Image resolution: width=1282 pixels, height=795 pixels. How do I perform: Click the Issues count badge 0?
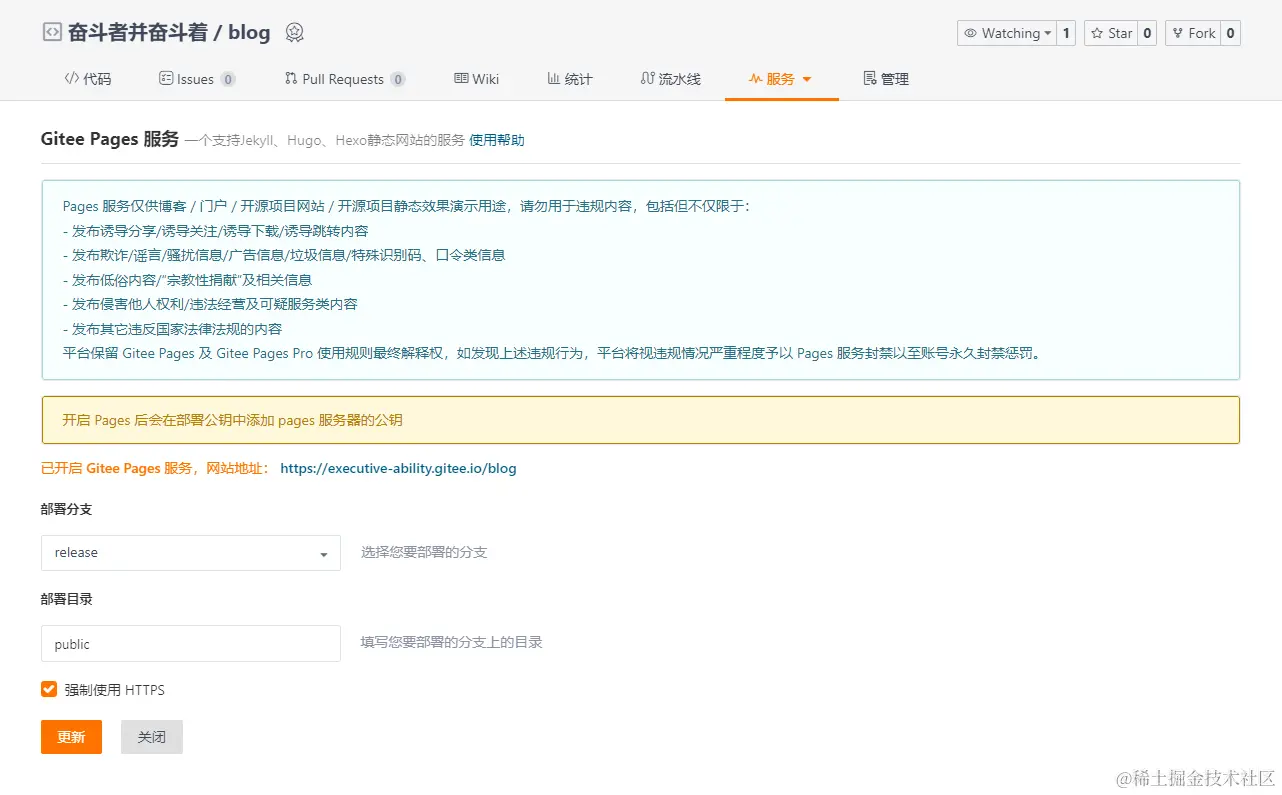(x=228, y=80)
